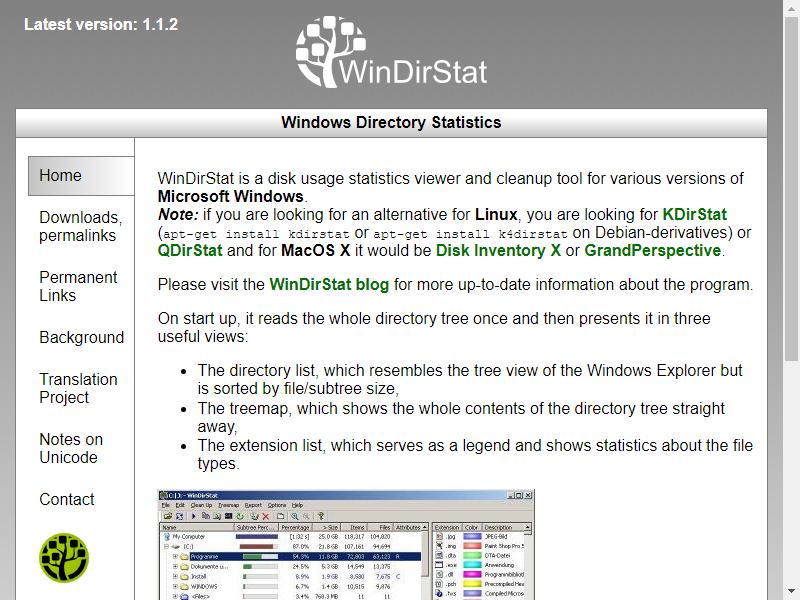Screen dimensions: 800x600
Task: Open the Background page
Action: pos(82,337)
